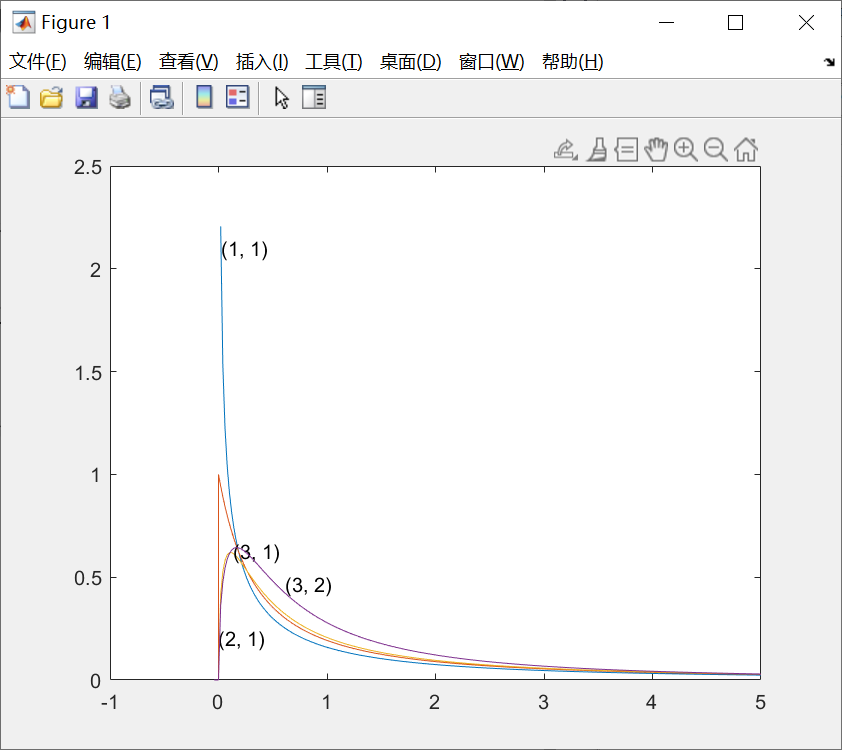
Task: Click the New Figure icon
Action: click(x=18, y=98)
